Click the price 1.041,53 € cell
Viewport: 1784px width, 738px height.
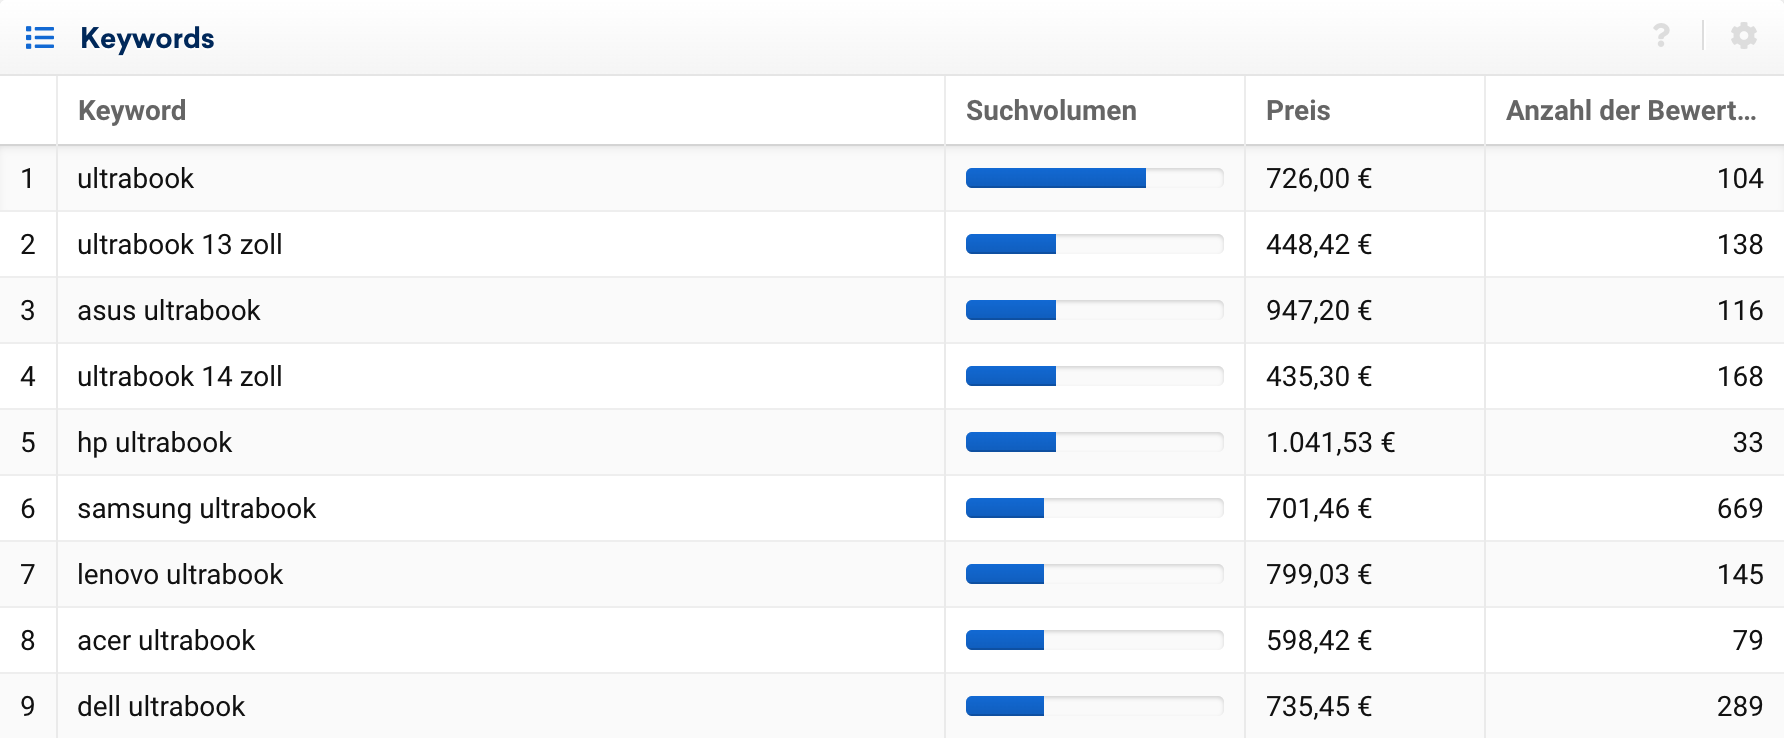1330,442
